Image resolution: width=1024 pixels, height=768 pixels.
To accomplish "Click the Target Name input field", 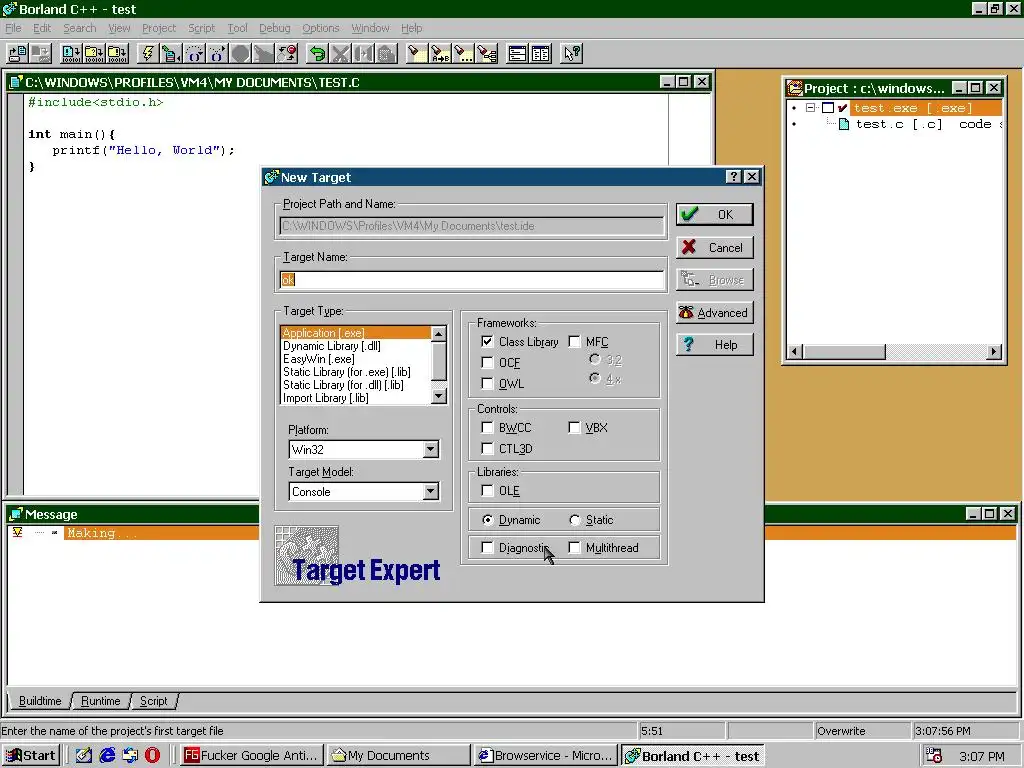I will point(472,280).
